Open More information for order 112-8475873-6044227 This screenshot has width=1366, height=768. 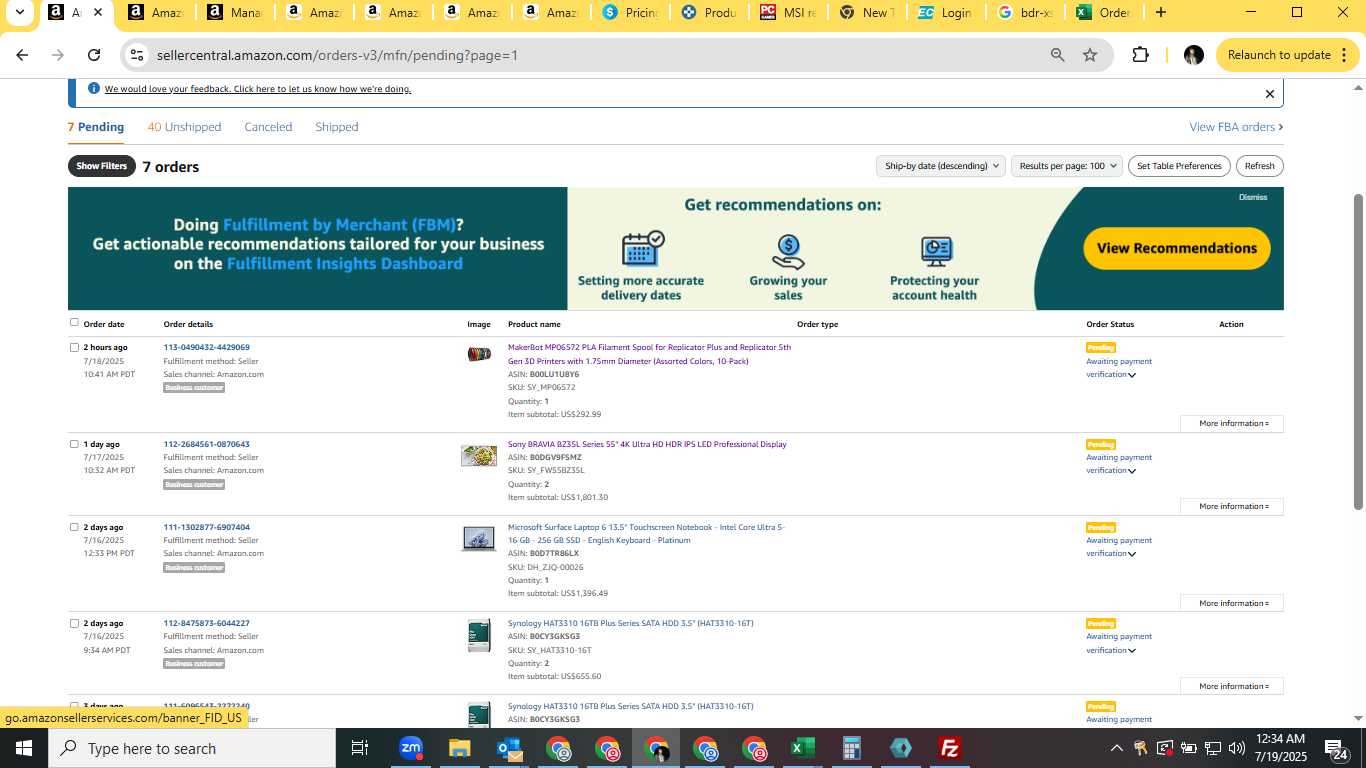[1232, 686]
